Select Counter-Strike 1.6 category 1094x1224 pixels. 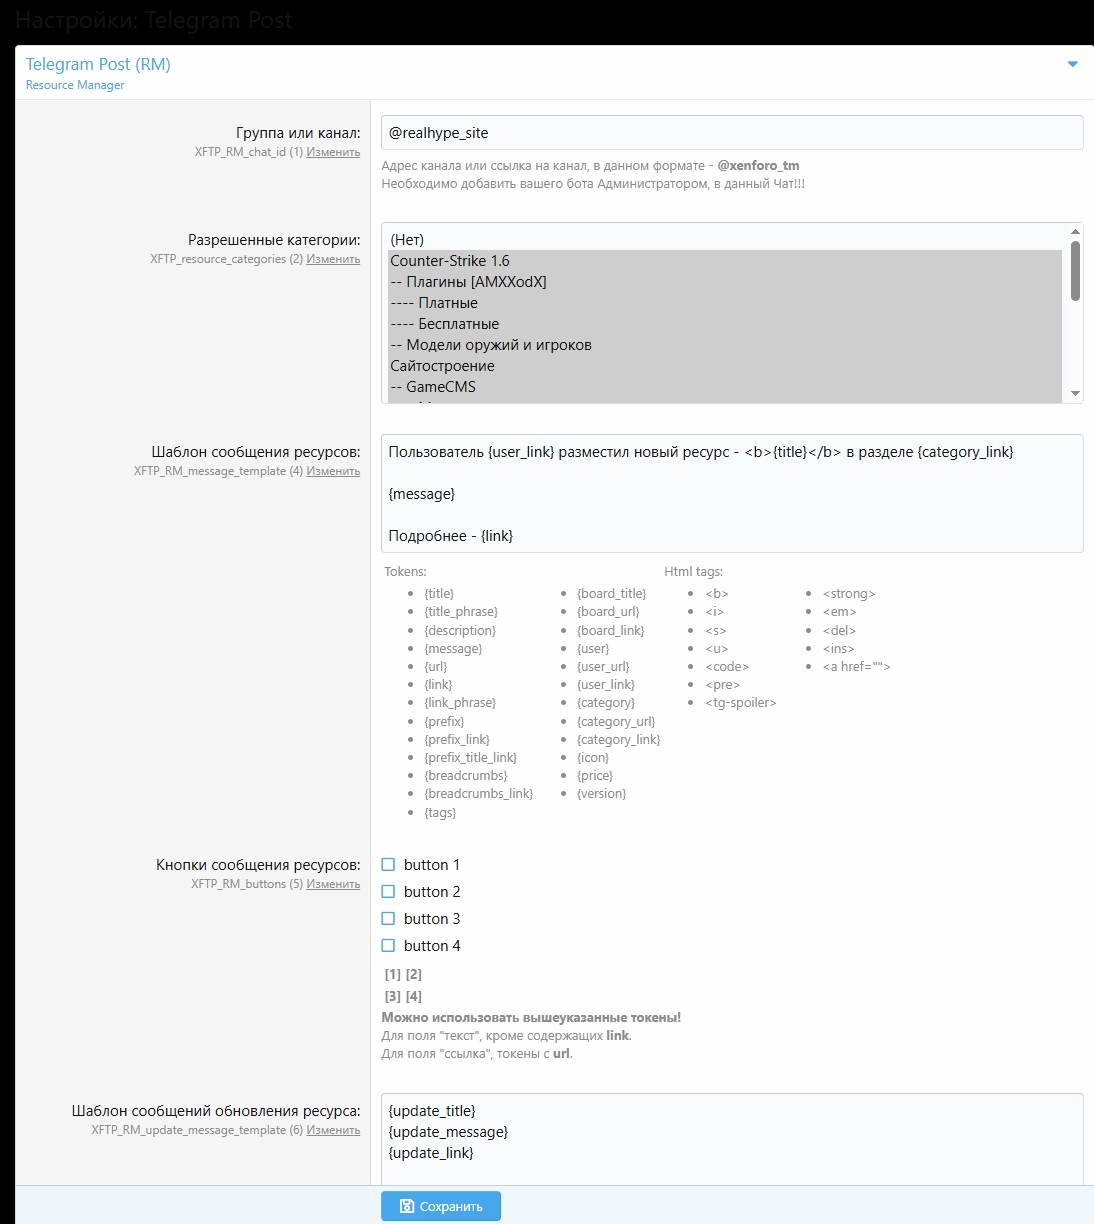tap(450, 261)
